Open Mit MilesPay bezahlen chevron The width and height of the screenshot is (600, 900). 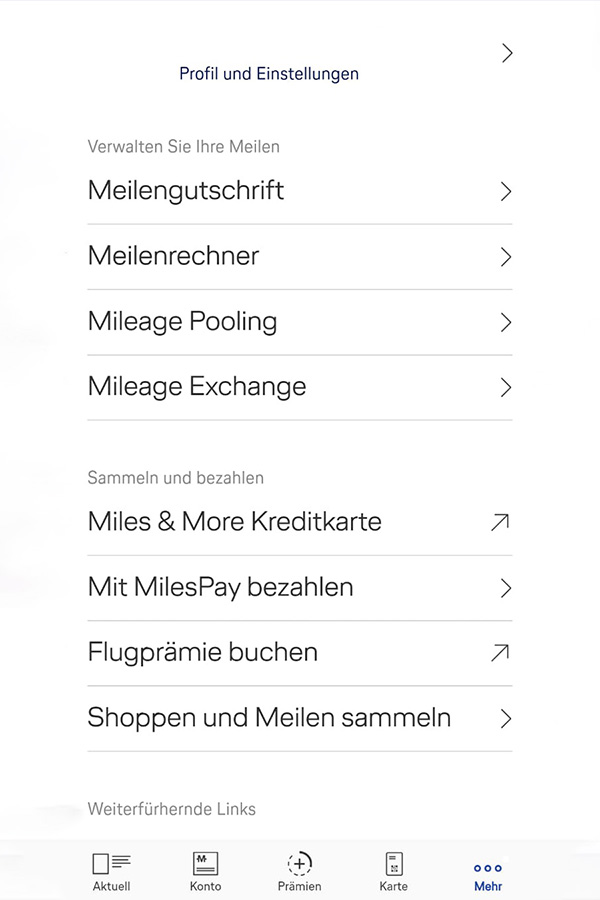(506, 587)
